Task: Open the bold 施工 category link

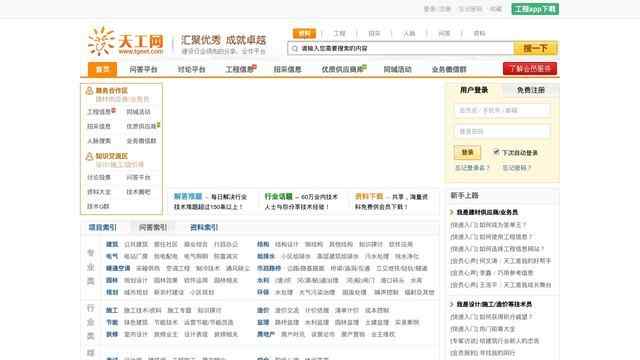Action: [112, 311]
